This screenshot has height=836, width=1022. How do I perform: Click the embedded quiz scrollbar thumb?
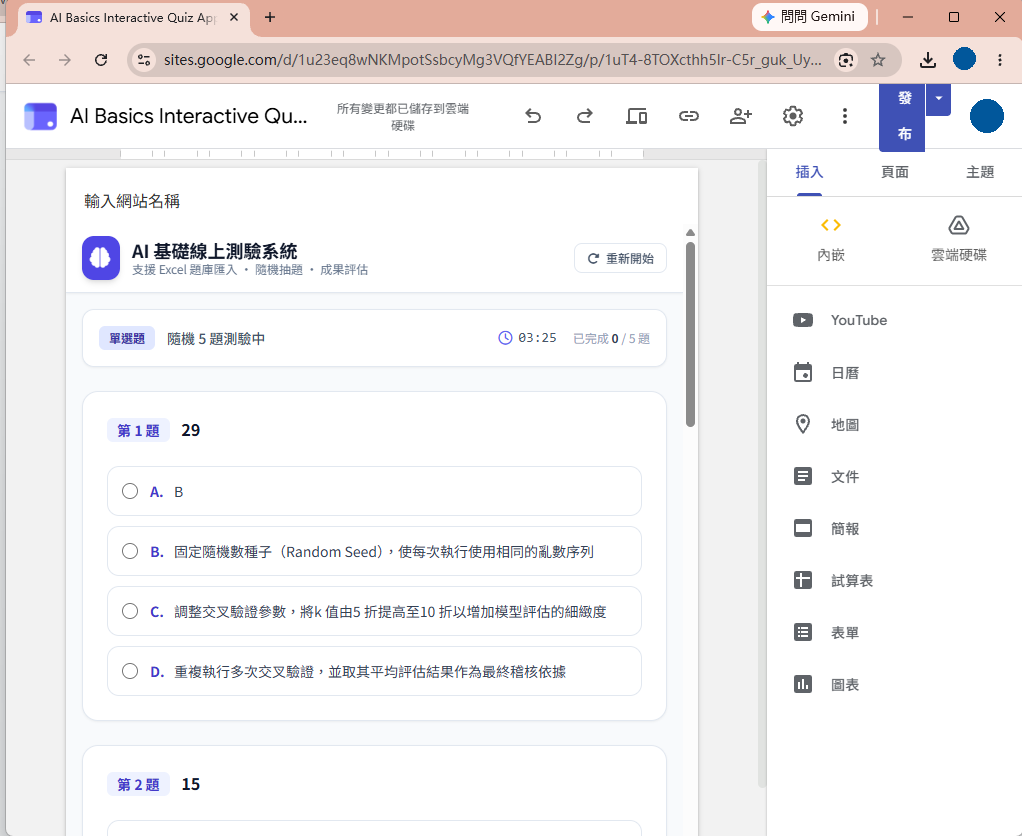pyautogui.click(x=690, y=334)
